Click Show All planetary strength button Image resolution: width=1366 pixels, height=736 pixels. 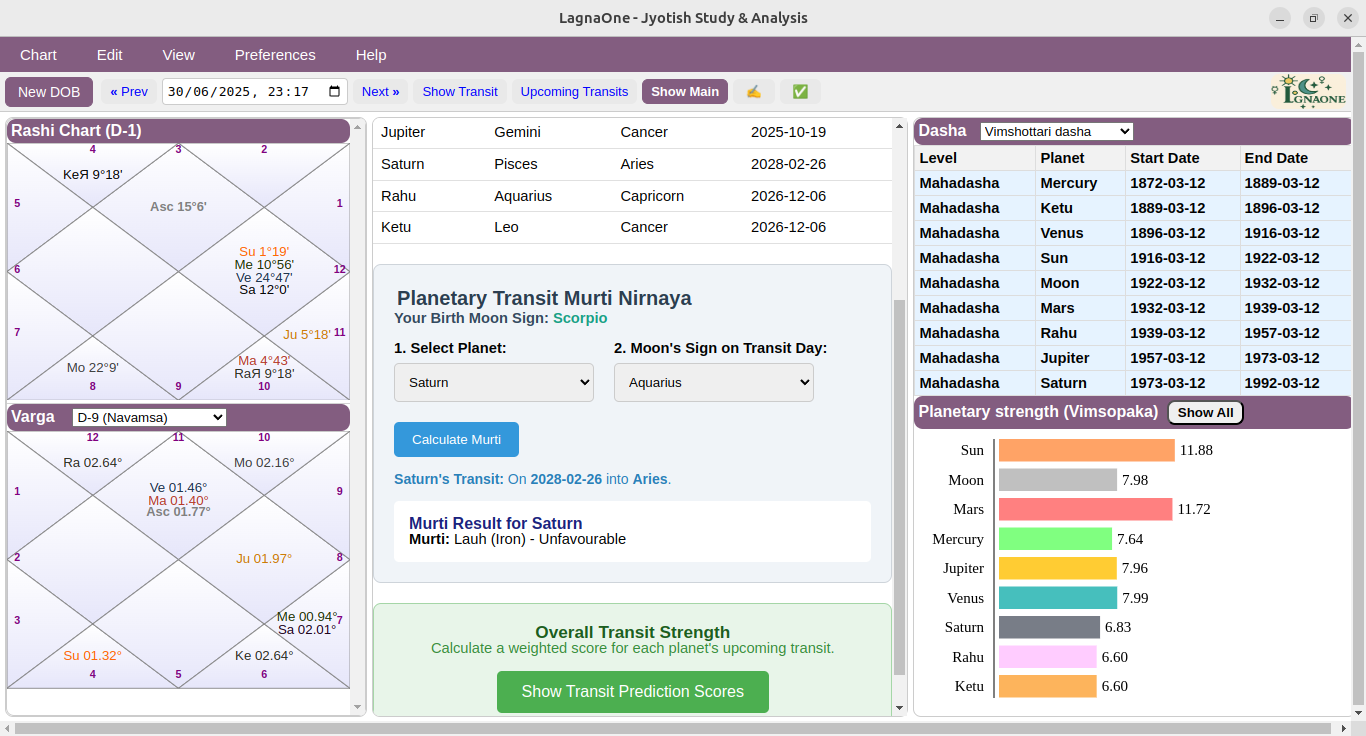[x=1205, y=413]
